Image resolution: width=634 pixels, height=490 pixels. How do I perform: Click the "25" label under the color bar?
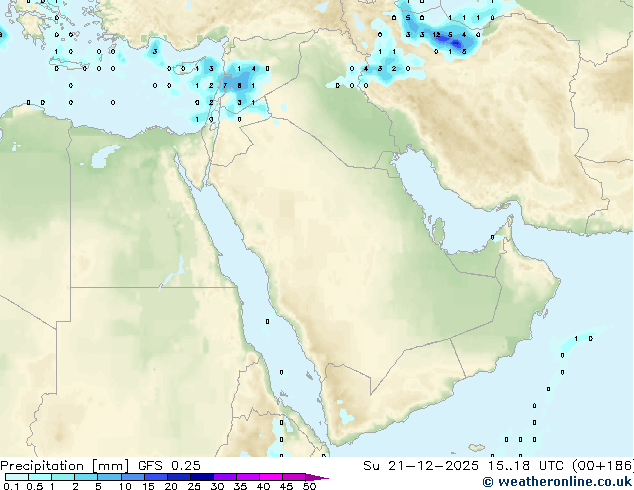[194, 486]
